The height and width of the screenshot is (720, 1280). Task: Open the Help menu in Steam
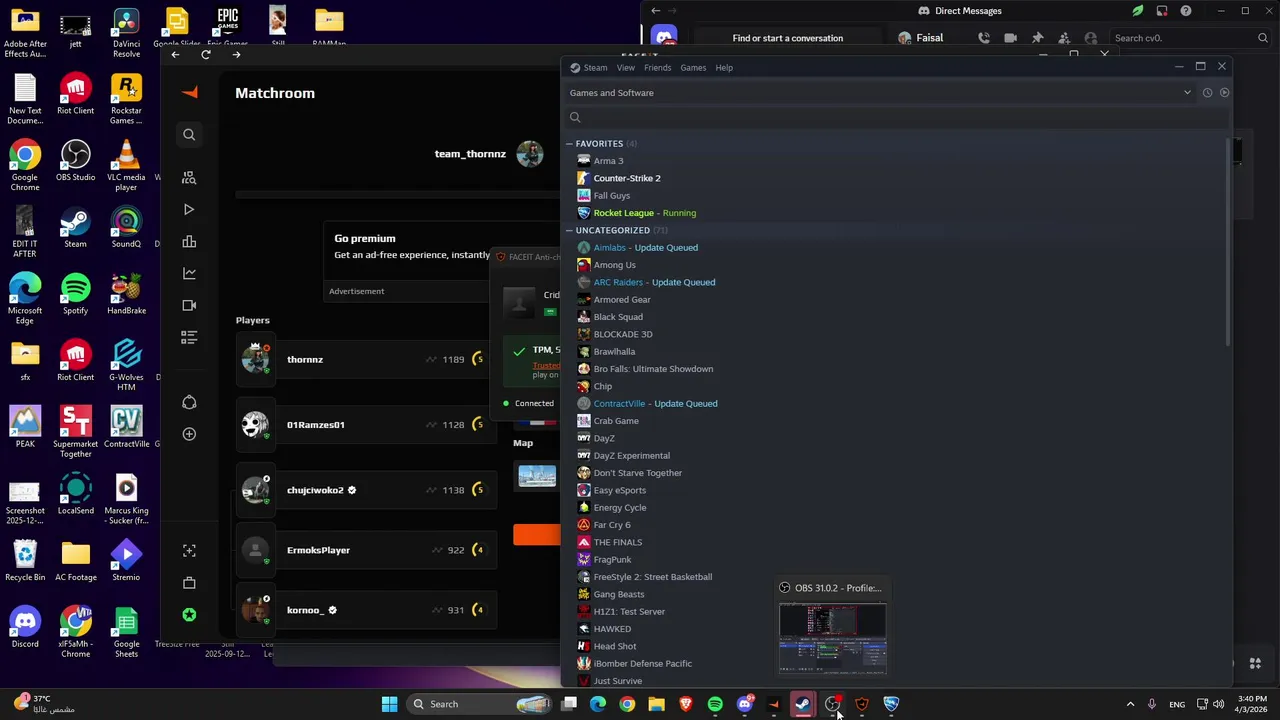tap(724, 68)
